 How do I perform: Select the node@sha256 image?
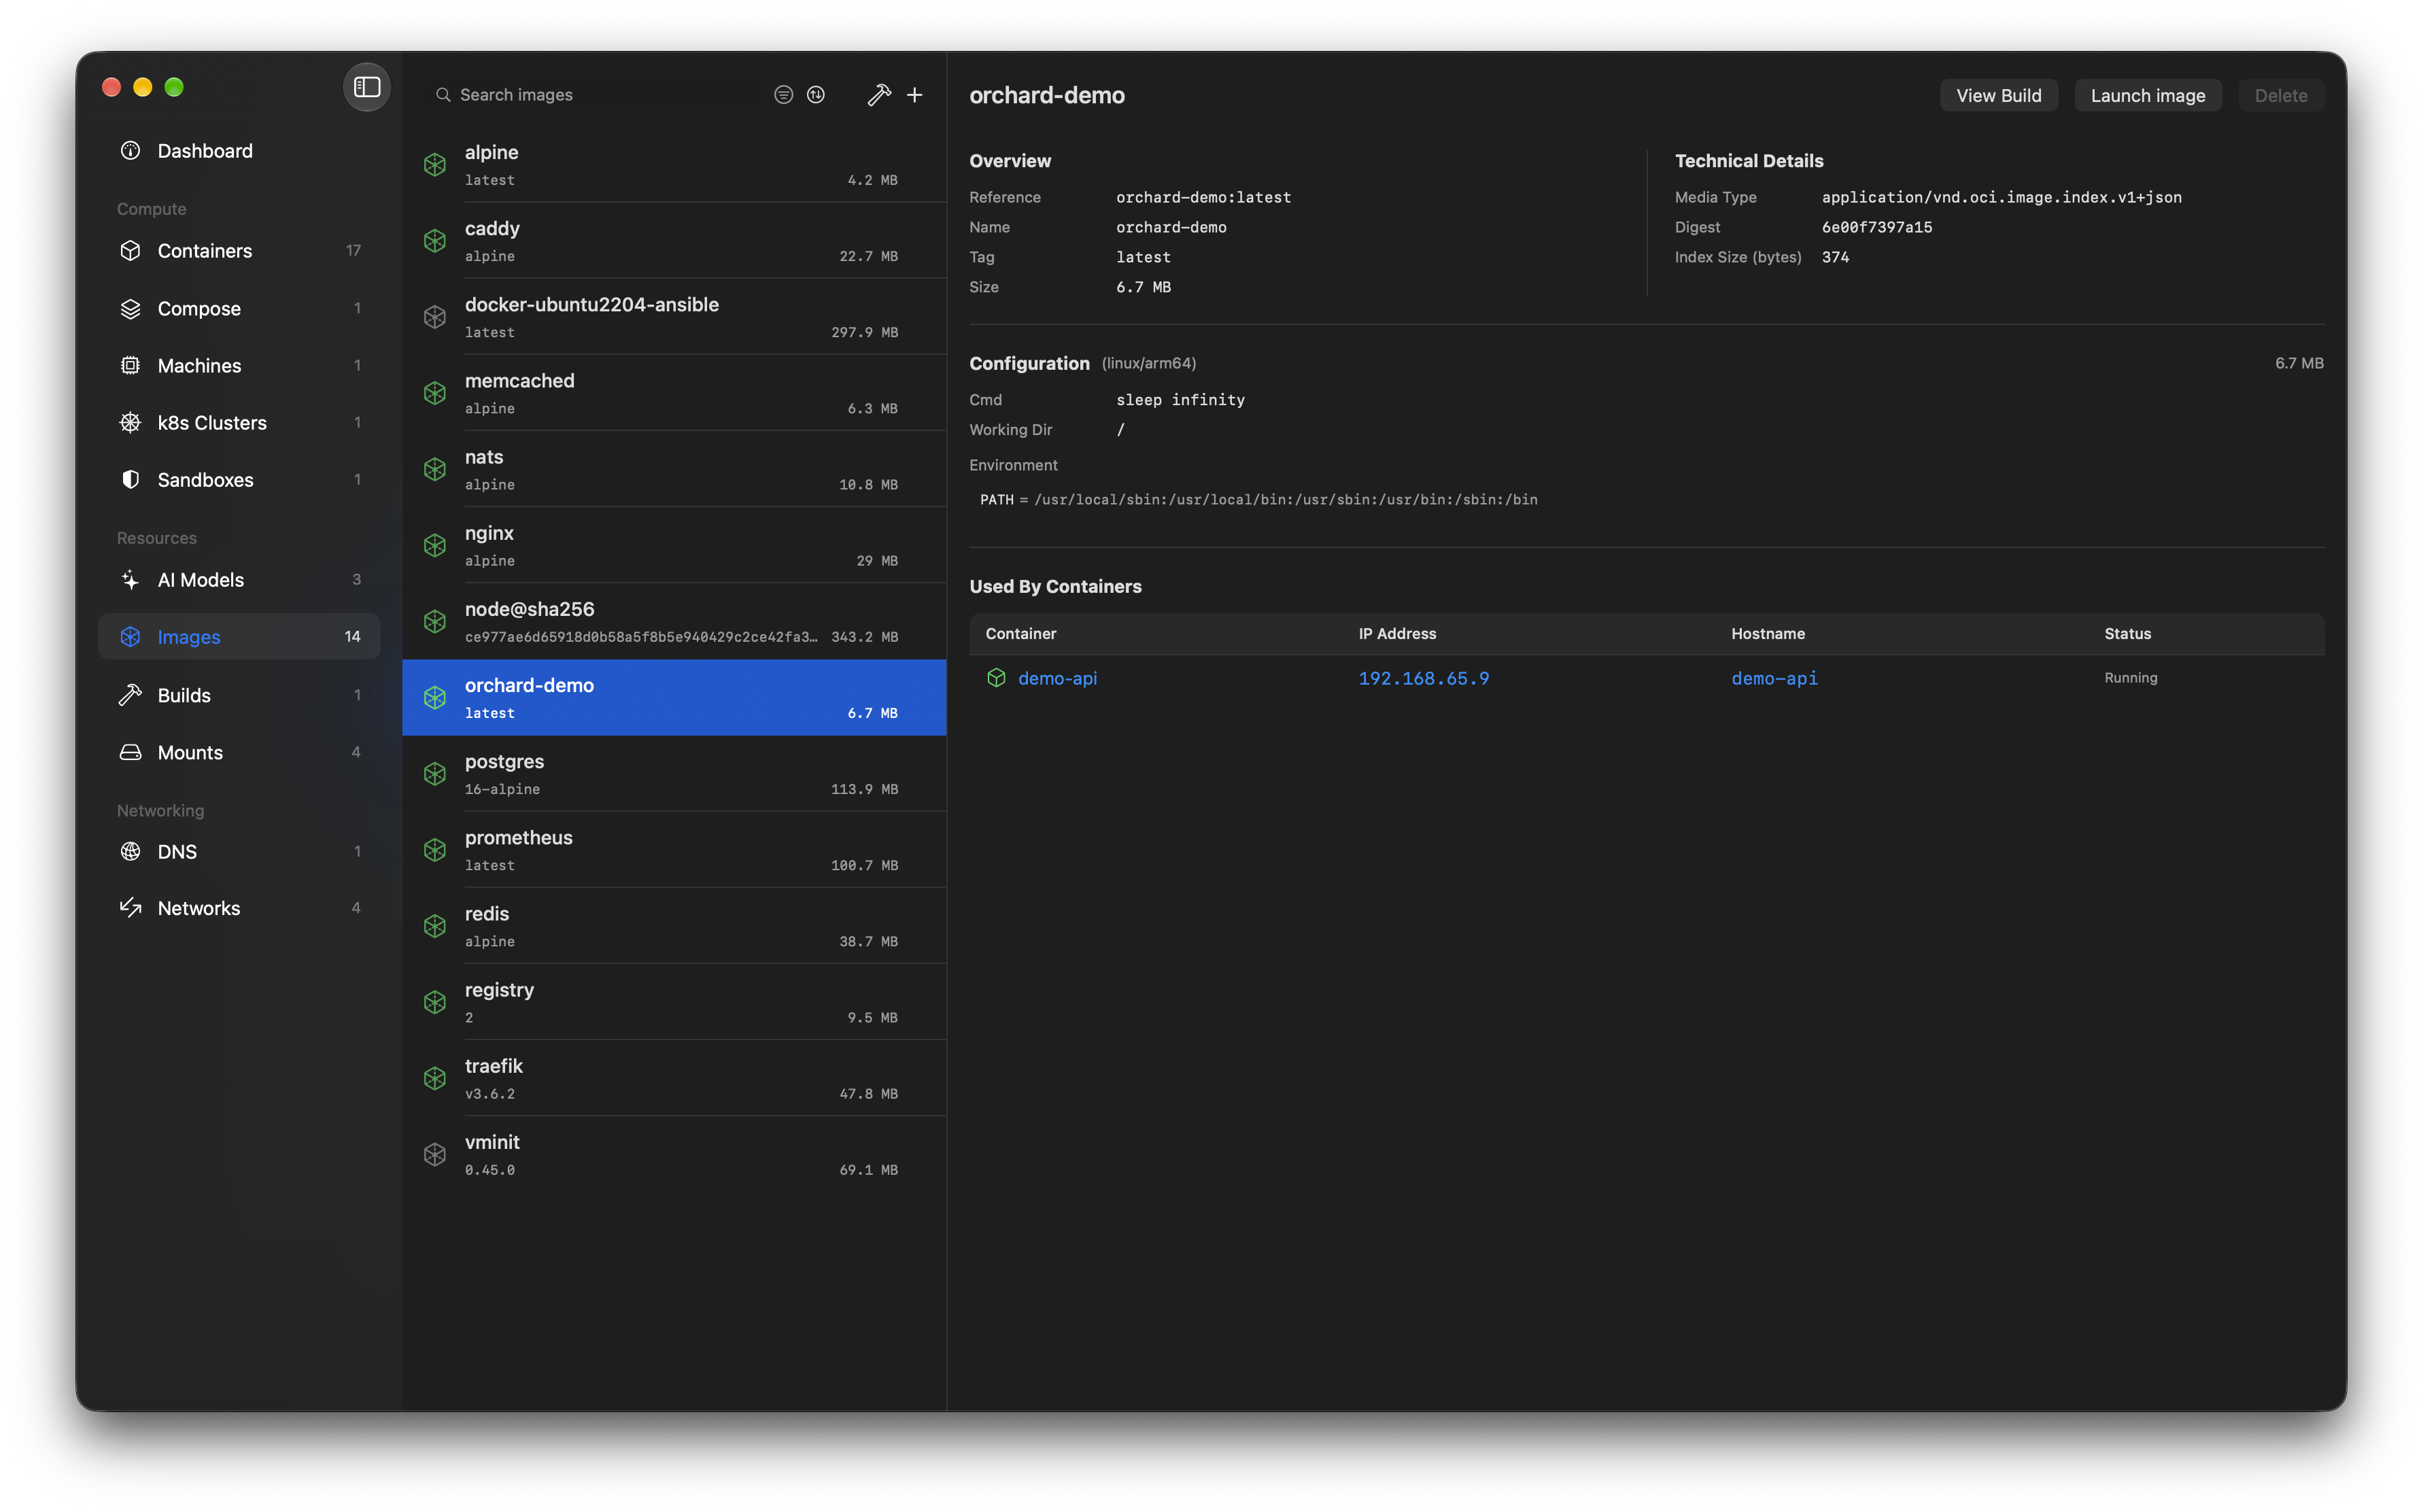pos(674,622)
